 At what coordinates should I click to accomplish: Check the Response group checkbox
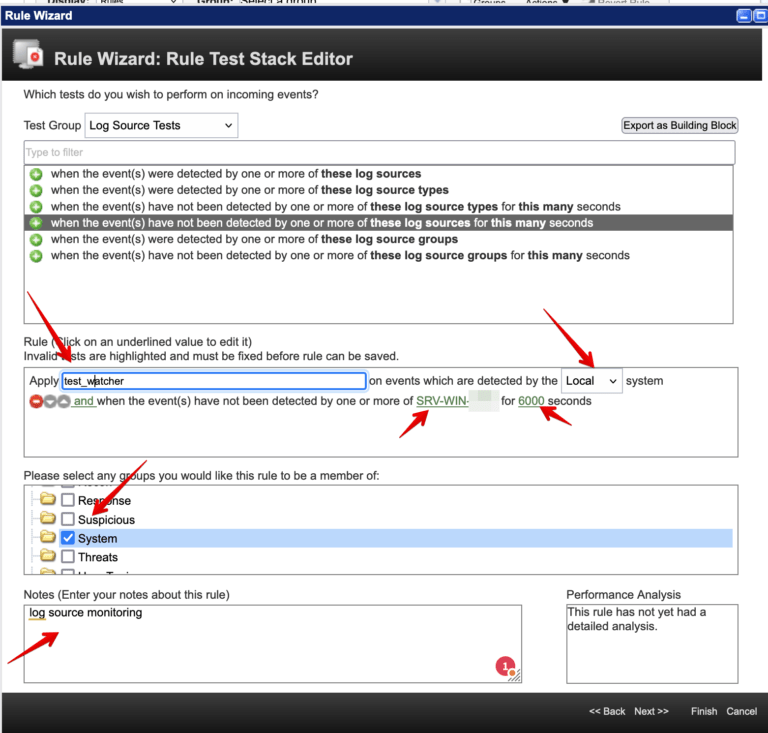(x=68, y=500)
